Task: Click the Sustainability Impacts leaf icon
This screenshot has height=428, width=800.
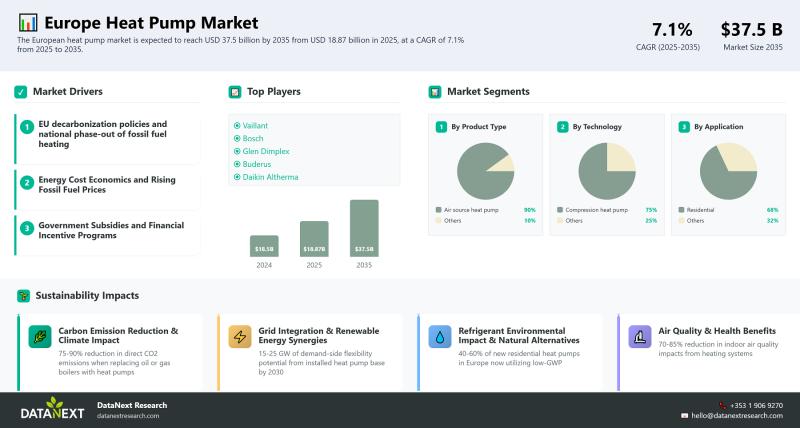Action: click(22, 296)
